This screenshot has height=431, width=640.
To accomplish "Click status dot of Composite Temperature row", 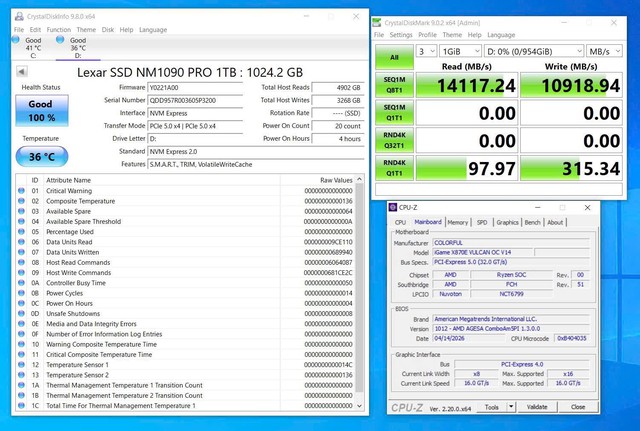I will click(x=21, y=201).
